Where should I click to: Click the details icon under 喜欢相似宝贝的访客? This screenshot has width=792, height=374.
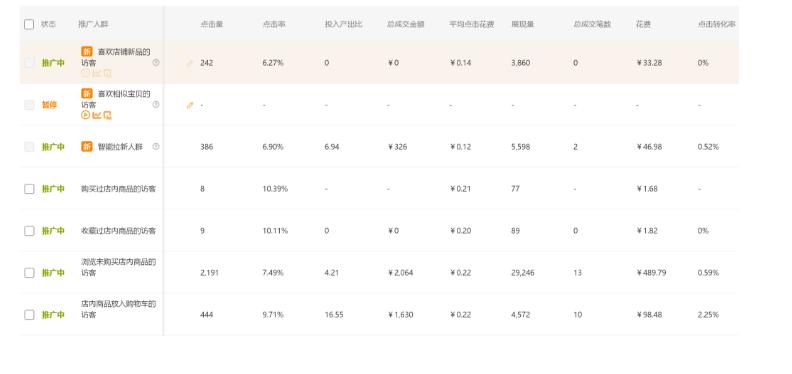107,115
